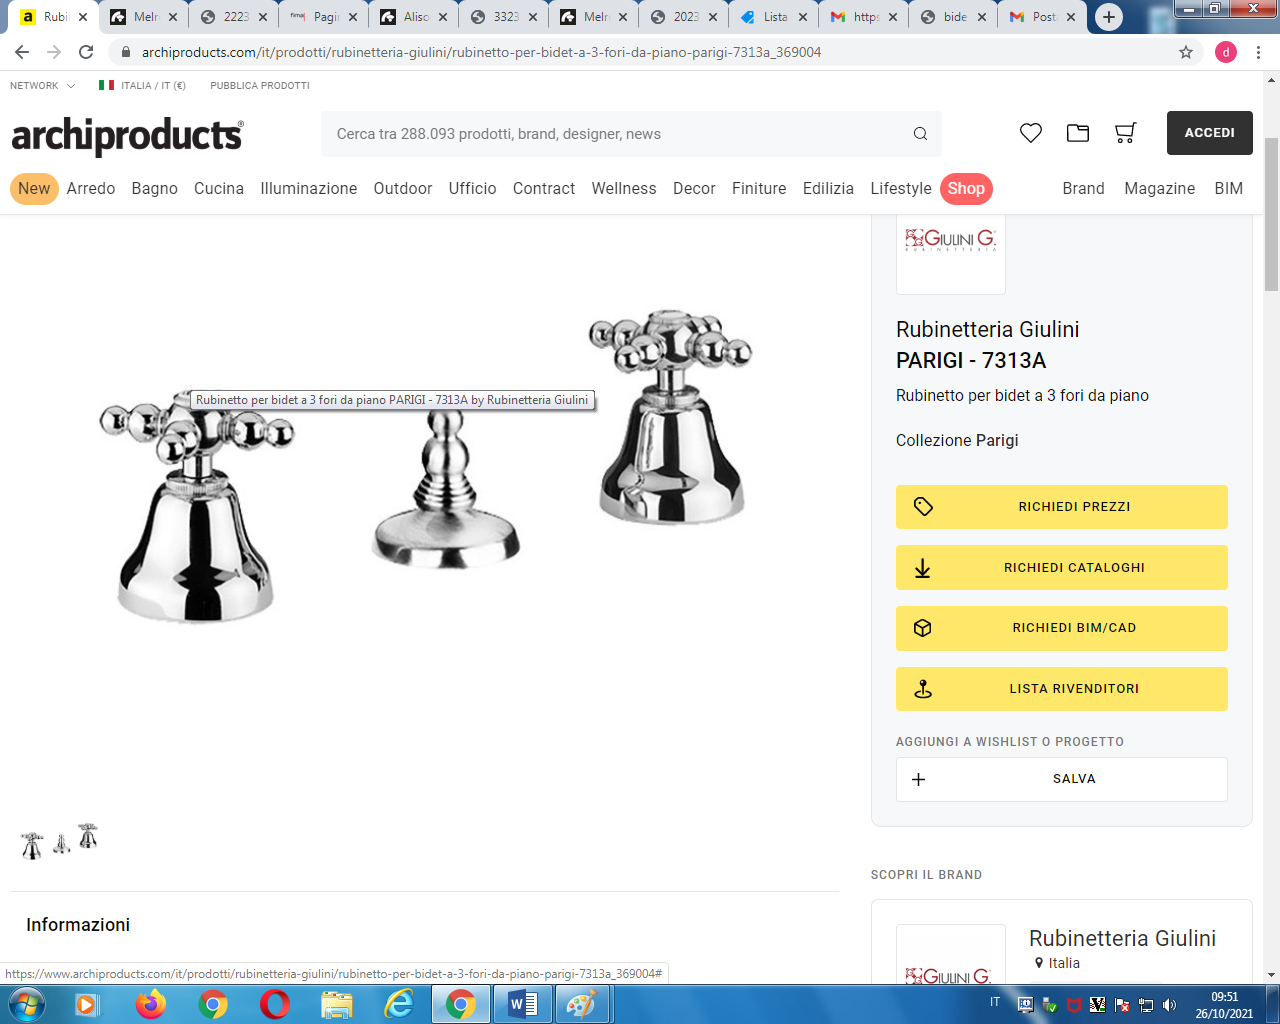Expand the Network dropdown
The width and height of the screenshot is (1280, 1024).
coord(42,86)
